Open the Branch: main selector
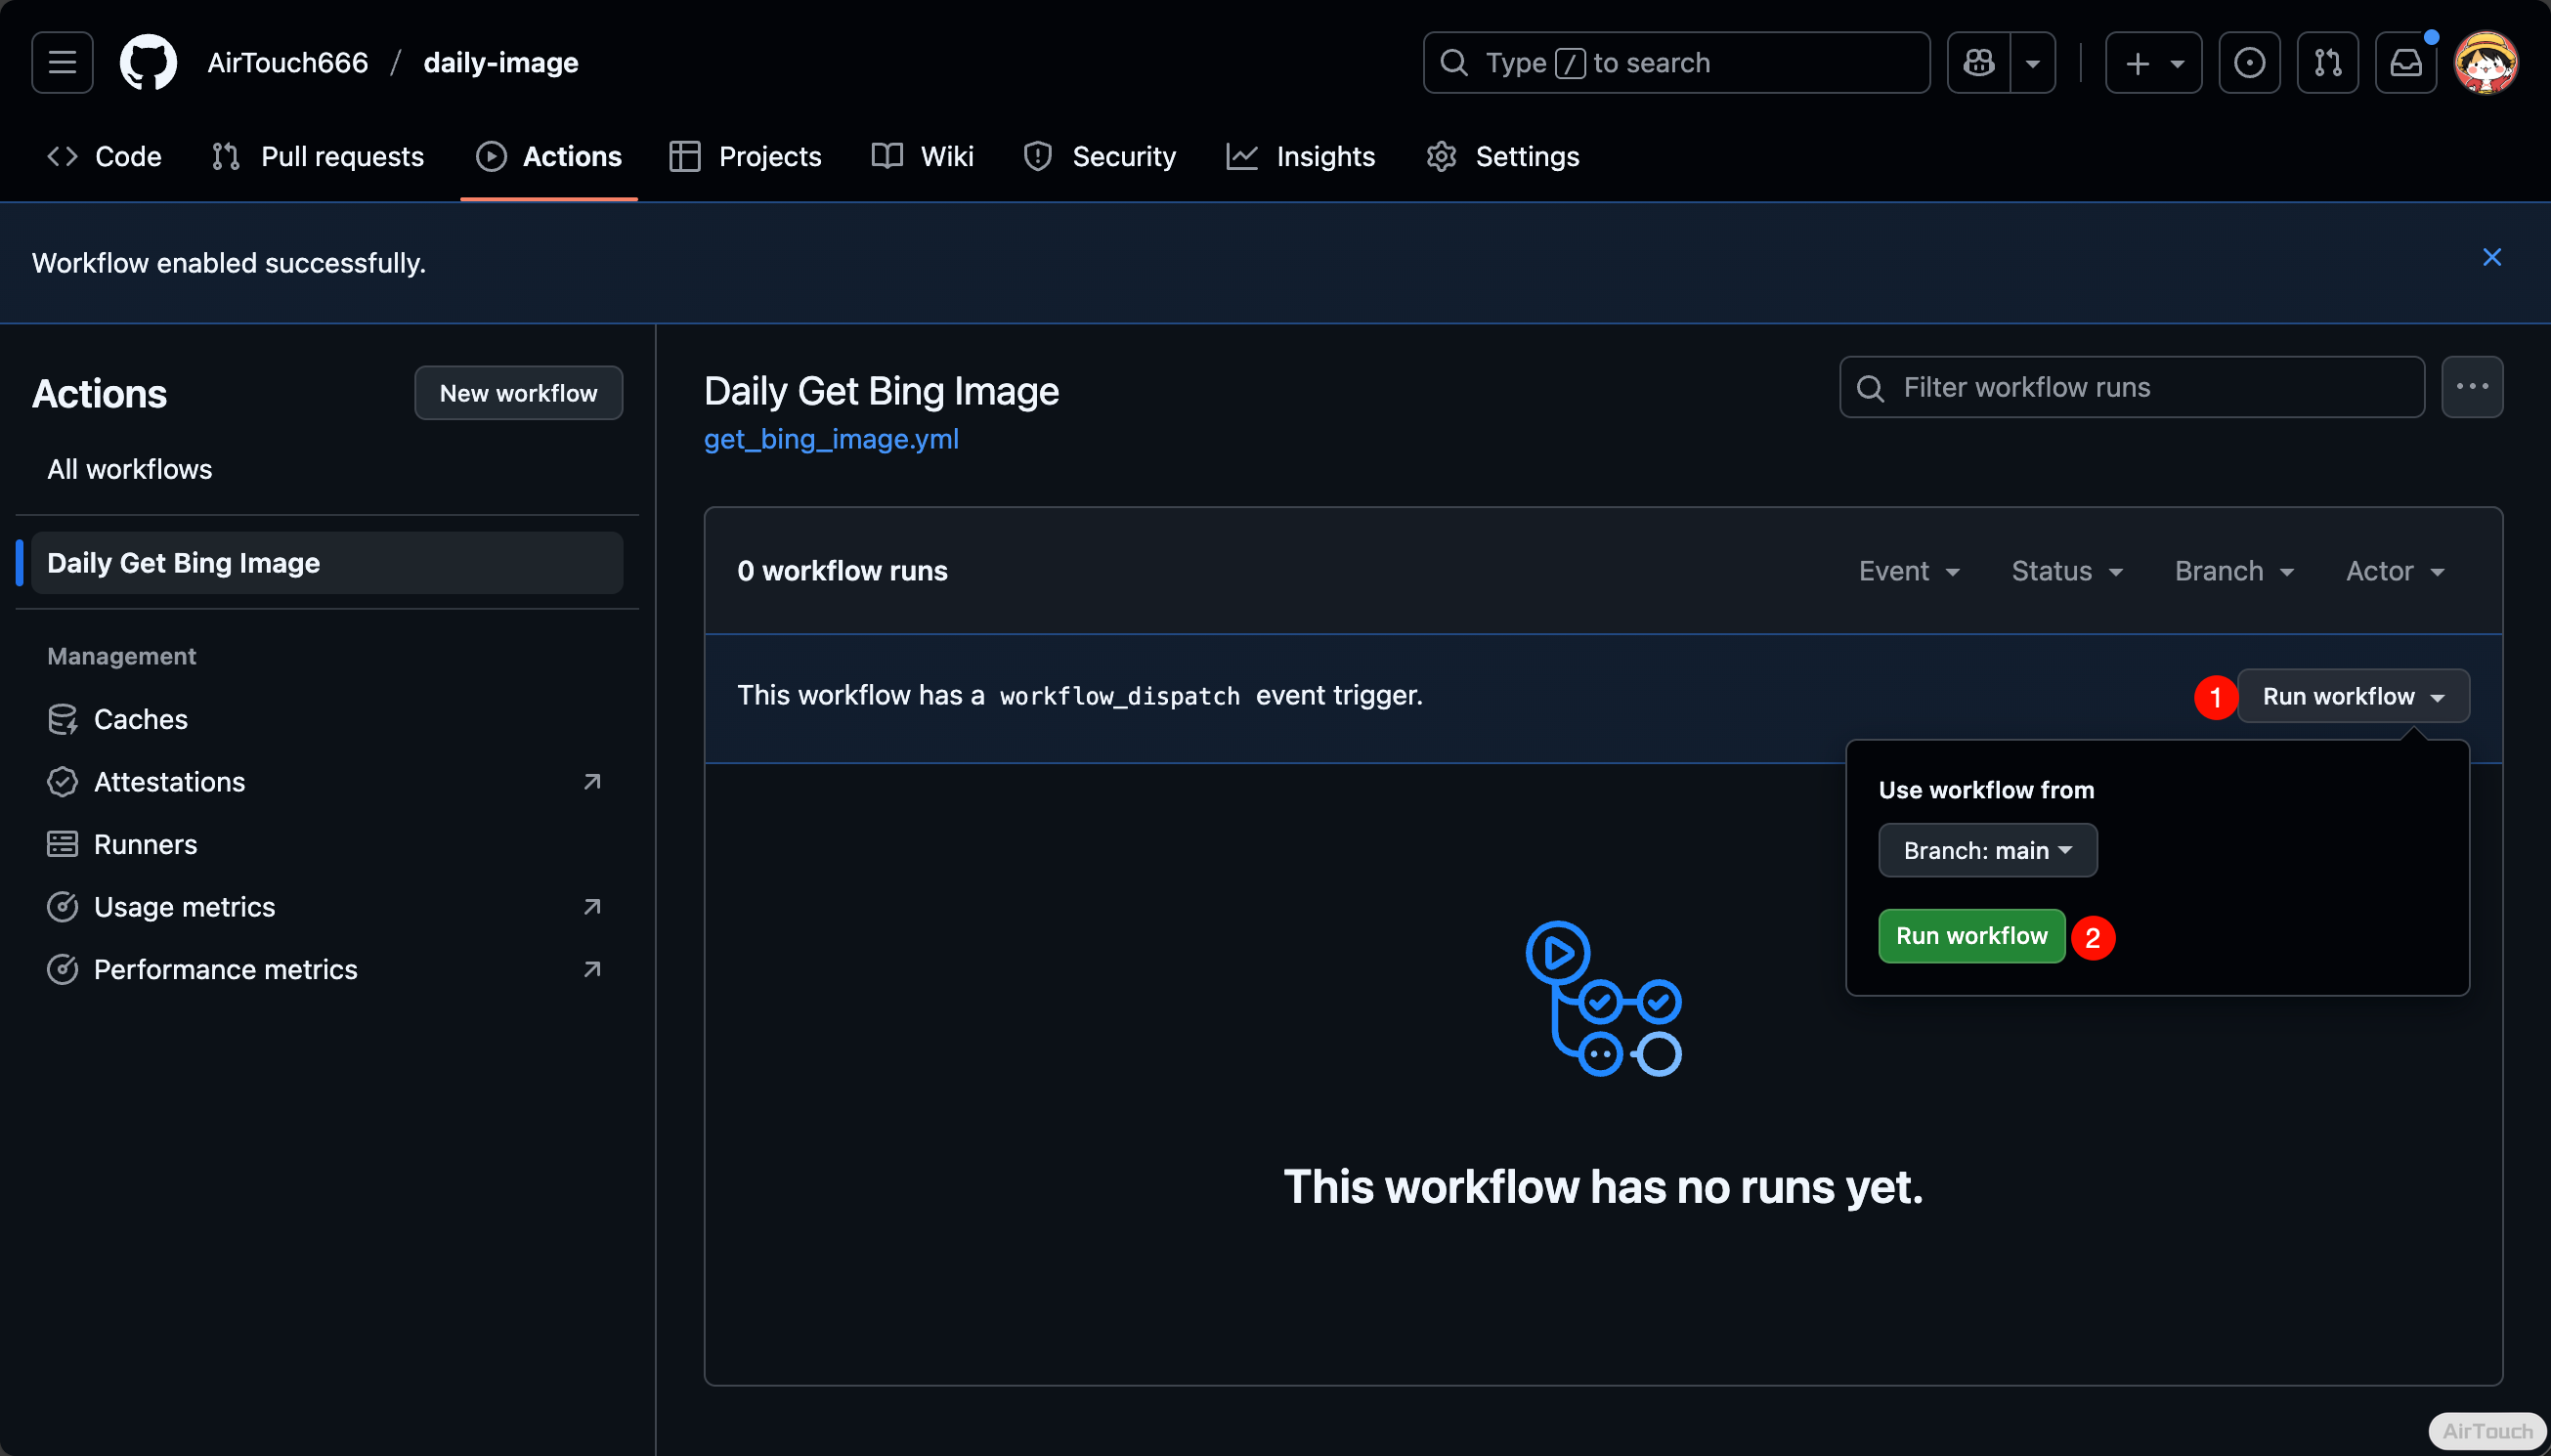The height and width of the screenshot is (1456, 2551). 1987,850
